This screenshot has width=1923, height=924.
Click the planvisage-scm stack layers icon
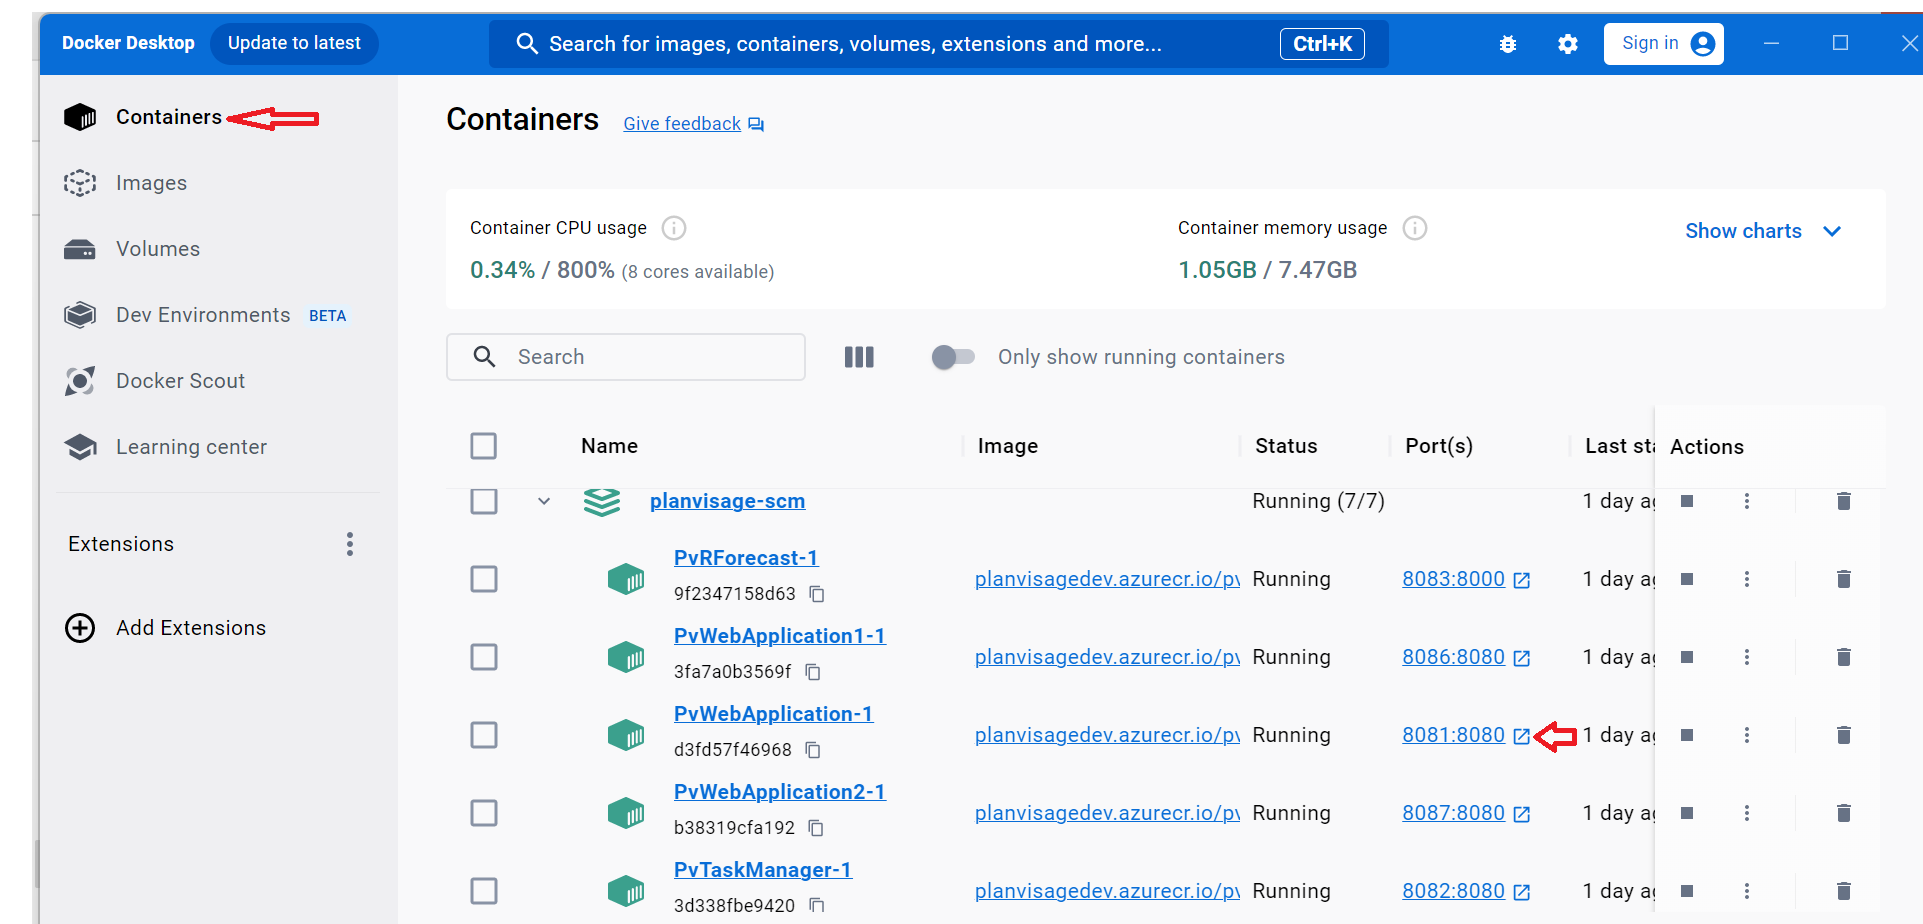602,502
